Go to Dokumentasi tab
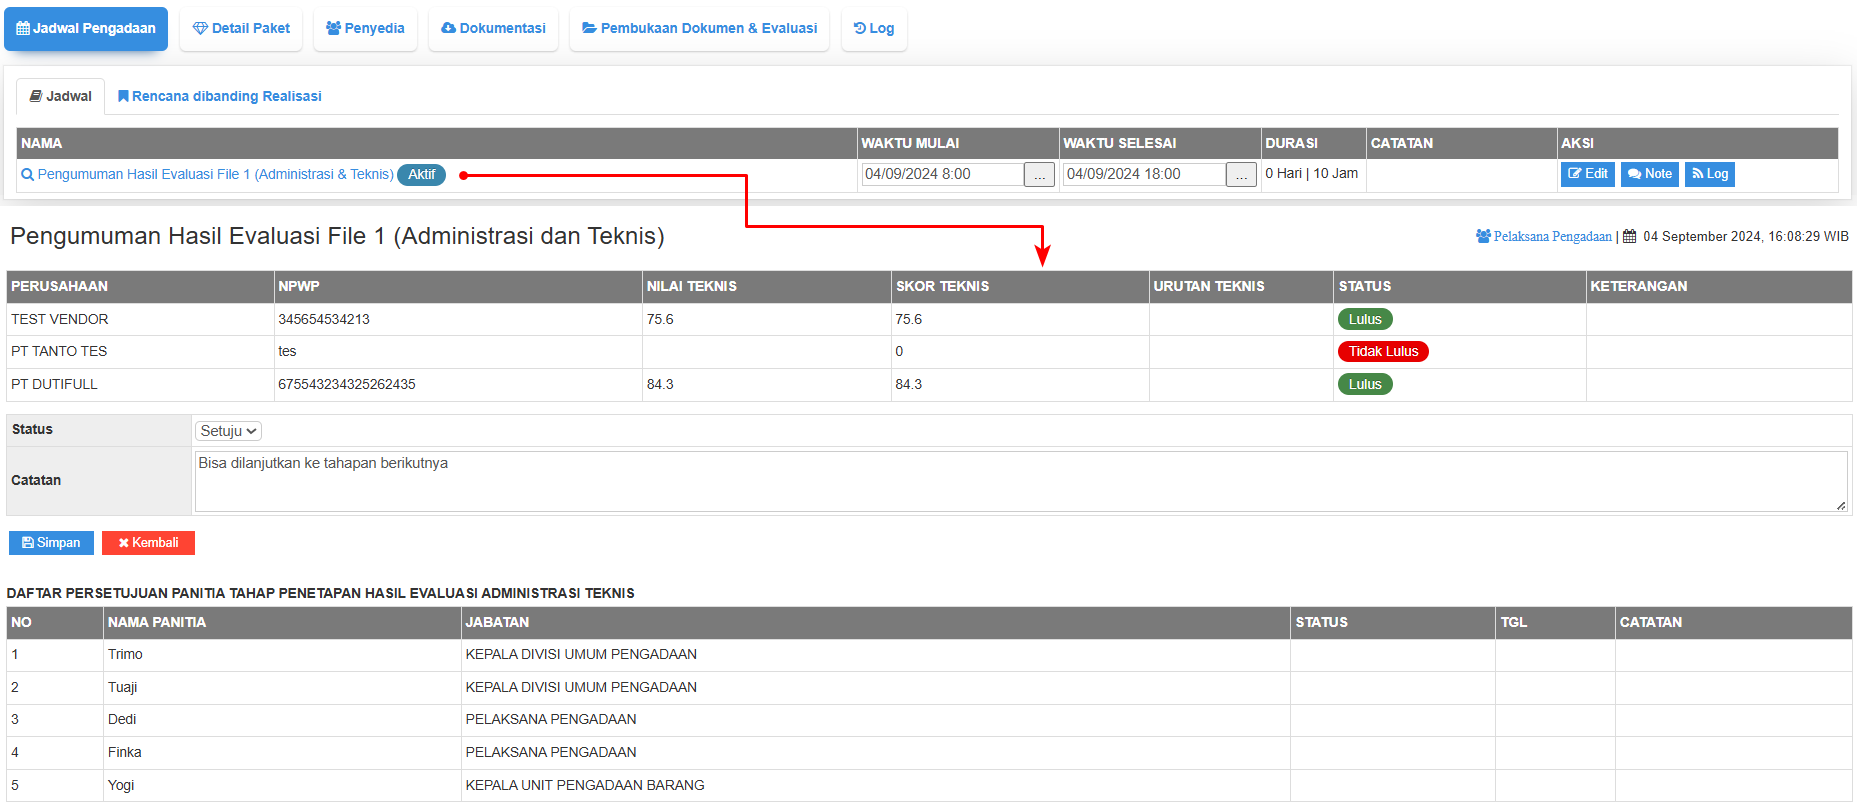This screenshot has height=807, width=1857. point(493,29)
